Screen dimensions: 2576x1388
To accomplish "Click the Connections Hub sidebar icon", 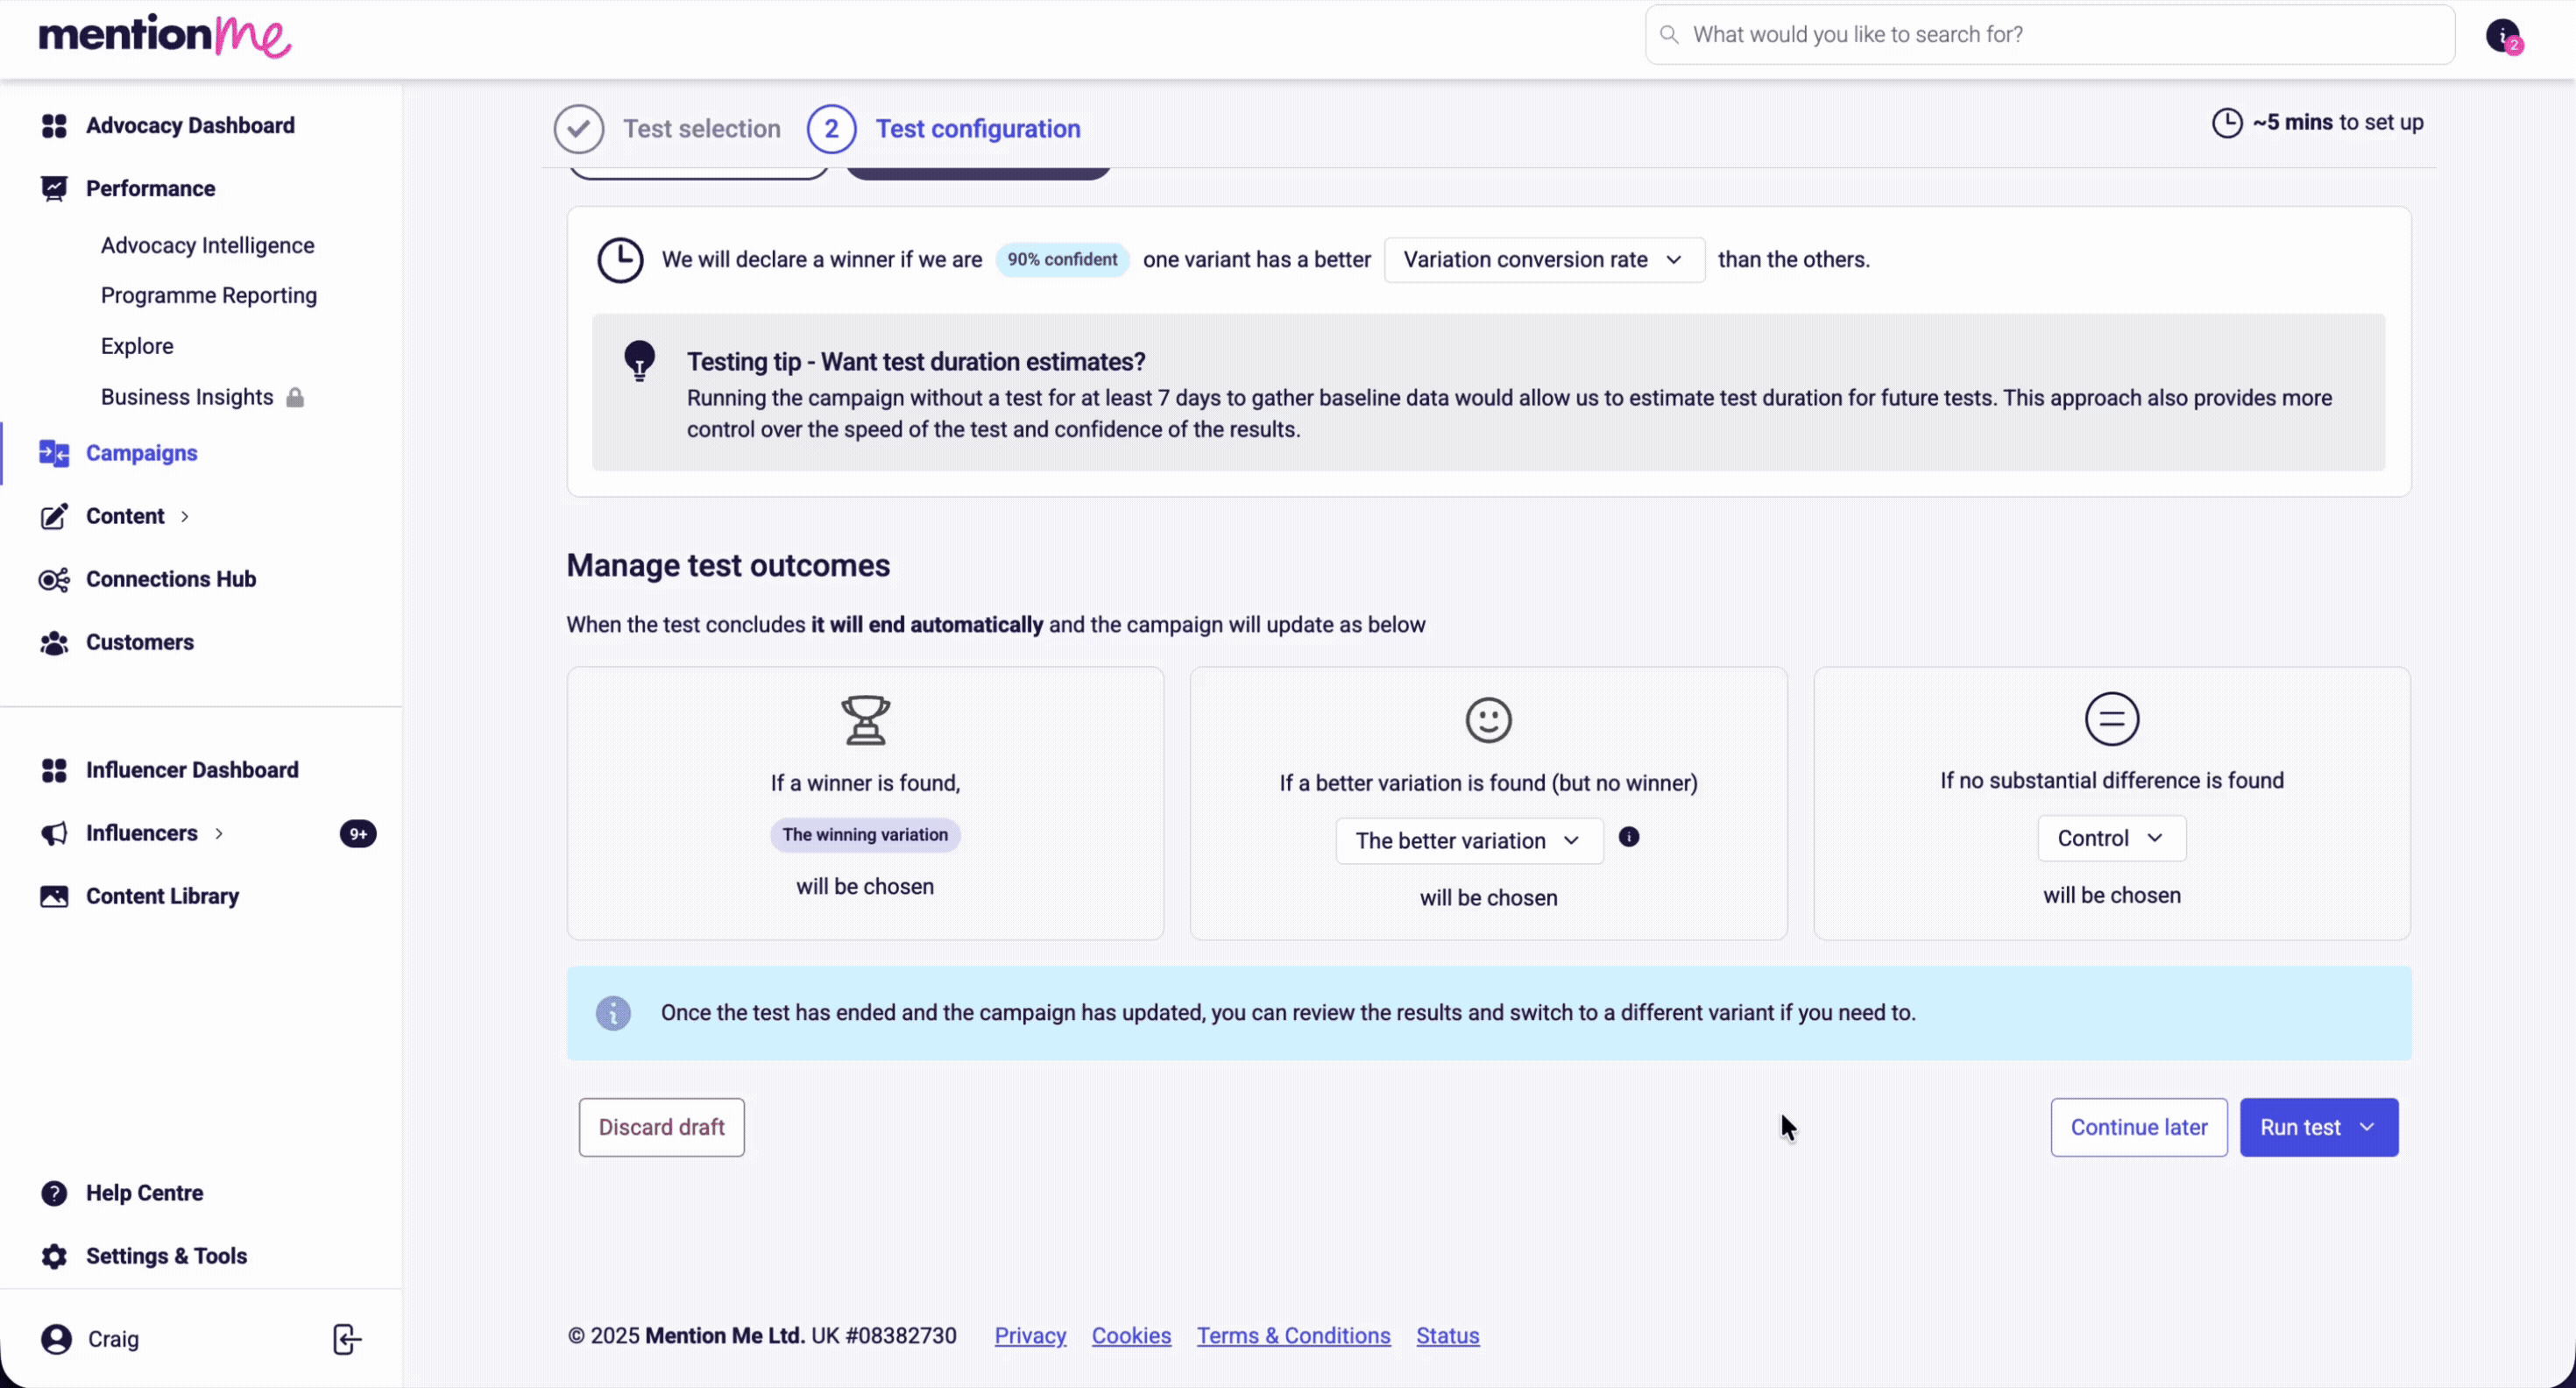I will [54, 580].
